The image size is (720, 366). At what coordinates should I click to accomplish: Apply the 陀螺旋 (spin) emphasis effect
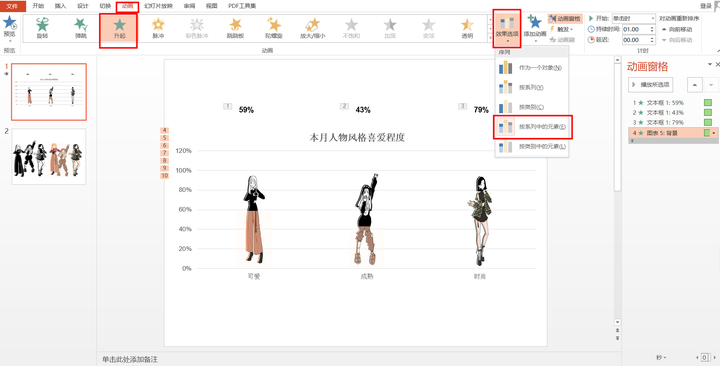point(274,28)
